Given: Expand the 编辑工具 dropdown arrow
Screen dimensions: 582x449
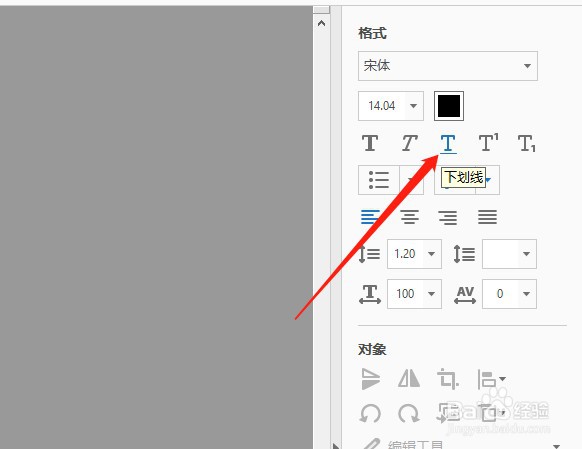Looking at the screenshot, I should 556,446.
